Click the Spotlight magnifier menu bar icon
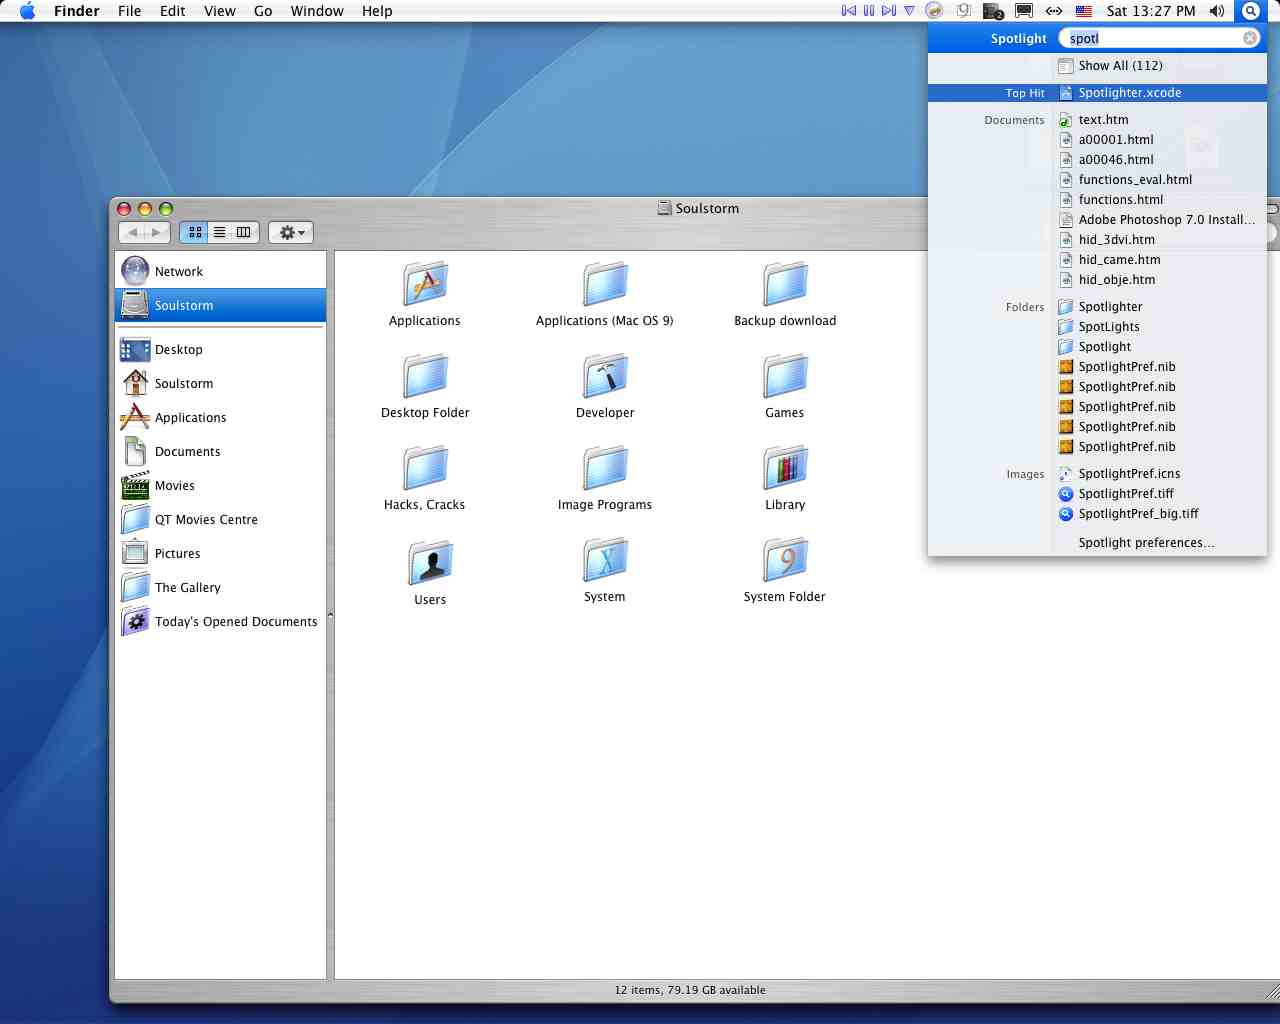The image size is (1280, 1024). click(1250, 11)
